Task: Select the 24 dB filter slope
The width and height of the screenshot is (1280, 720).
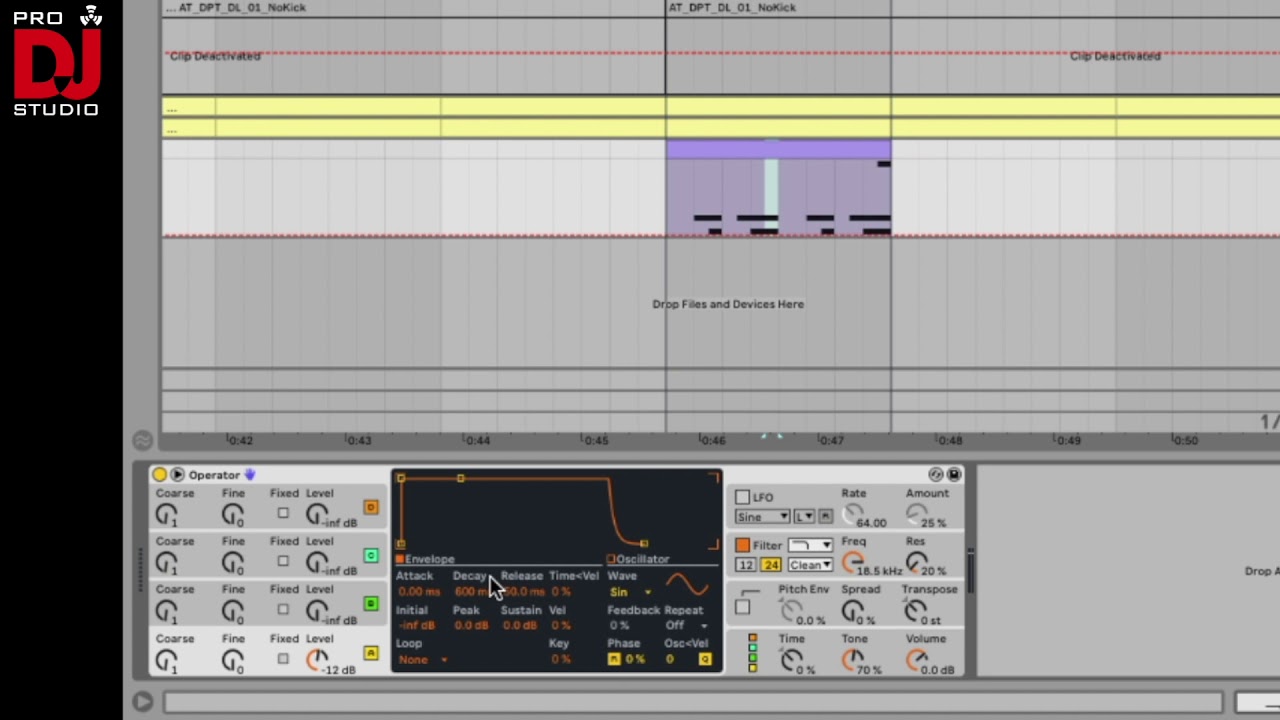Action: click(770, 565)
